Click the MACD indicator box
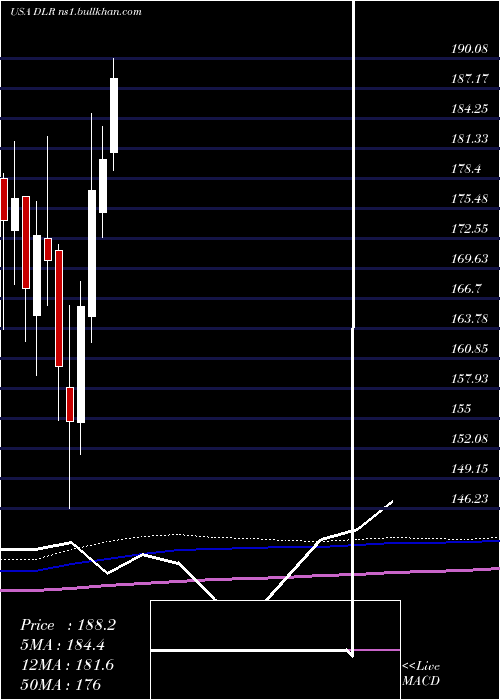Screen dimensions: 500x700 point(275,650)
